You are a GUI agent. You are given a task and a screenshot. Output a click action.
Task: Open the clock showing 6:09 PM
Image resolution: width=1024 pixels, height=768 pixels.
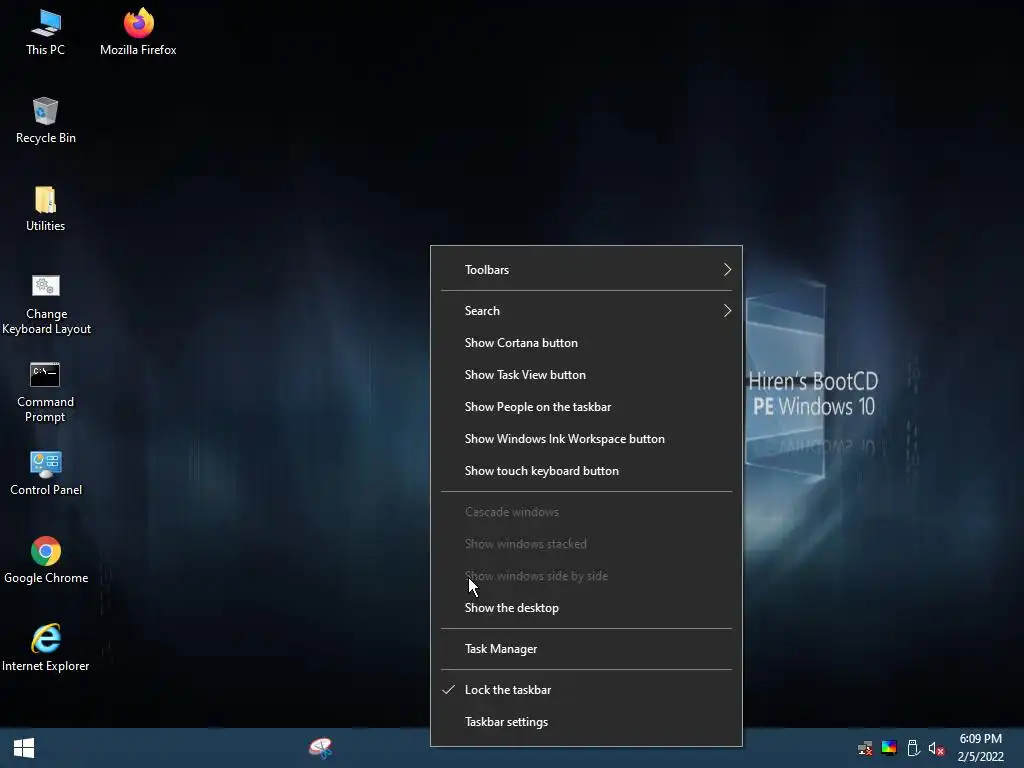coord(980,748)
